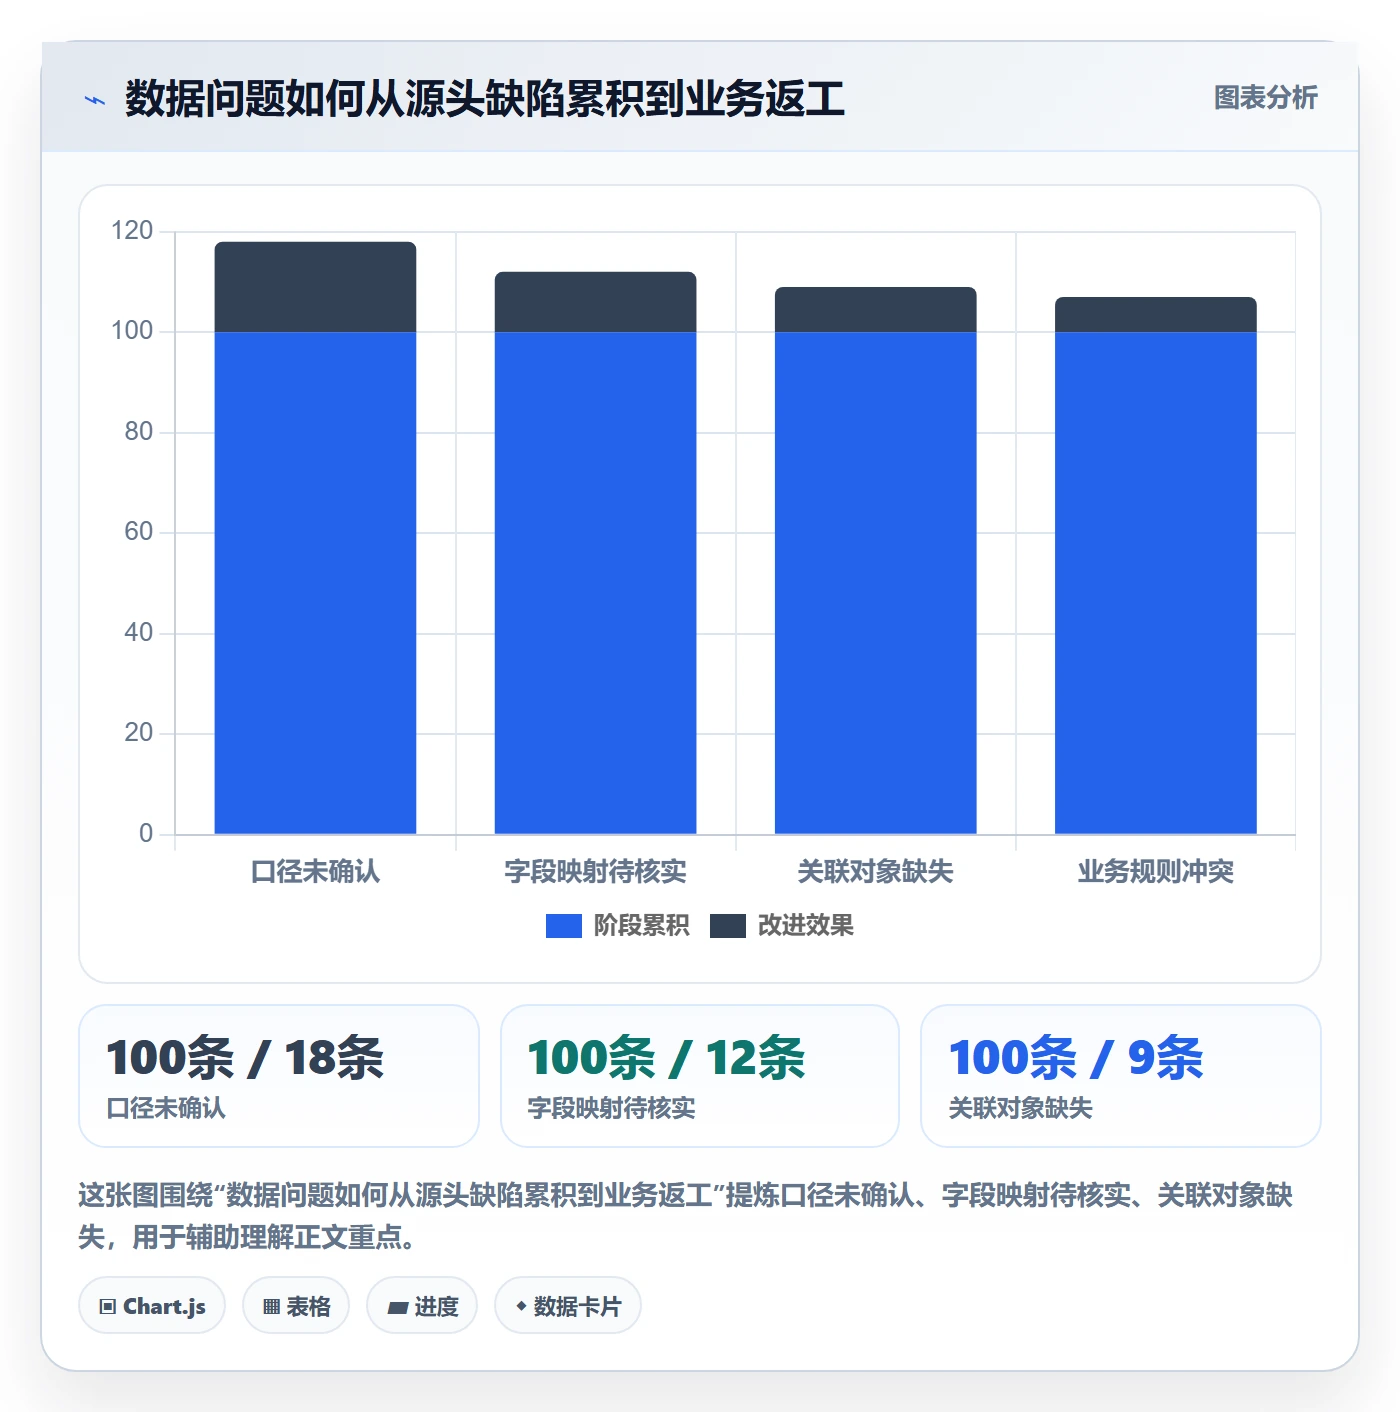This screenshot has height=1412, width=1400.
Task: Click the 图表分析 label in header
Action: (x=1265, y=97)
